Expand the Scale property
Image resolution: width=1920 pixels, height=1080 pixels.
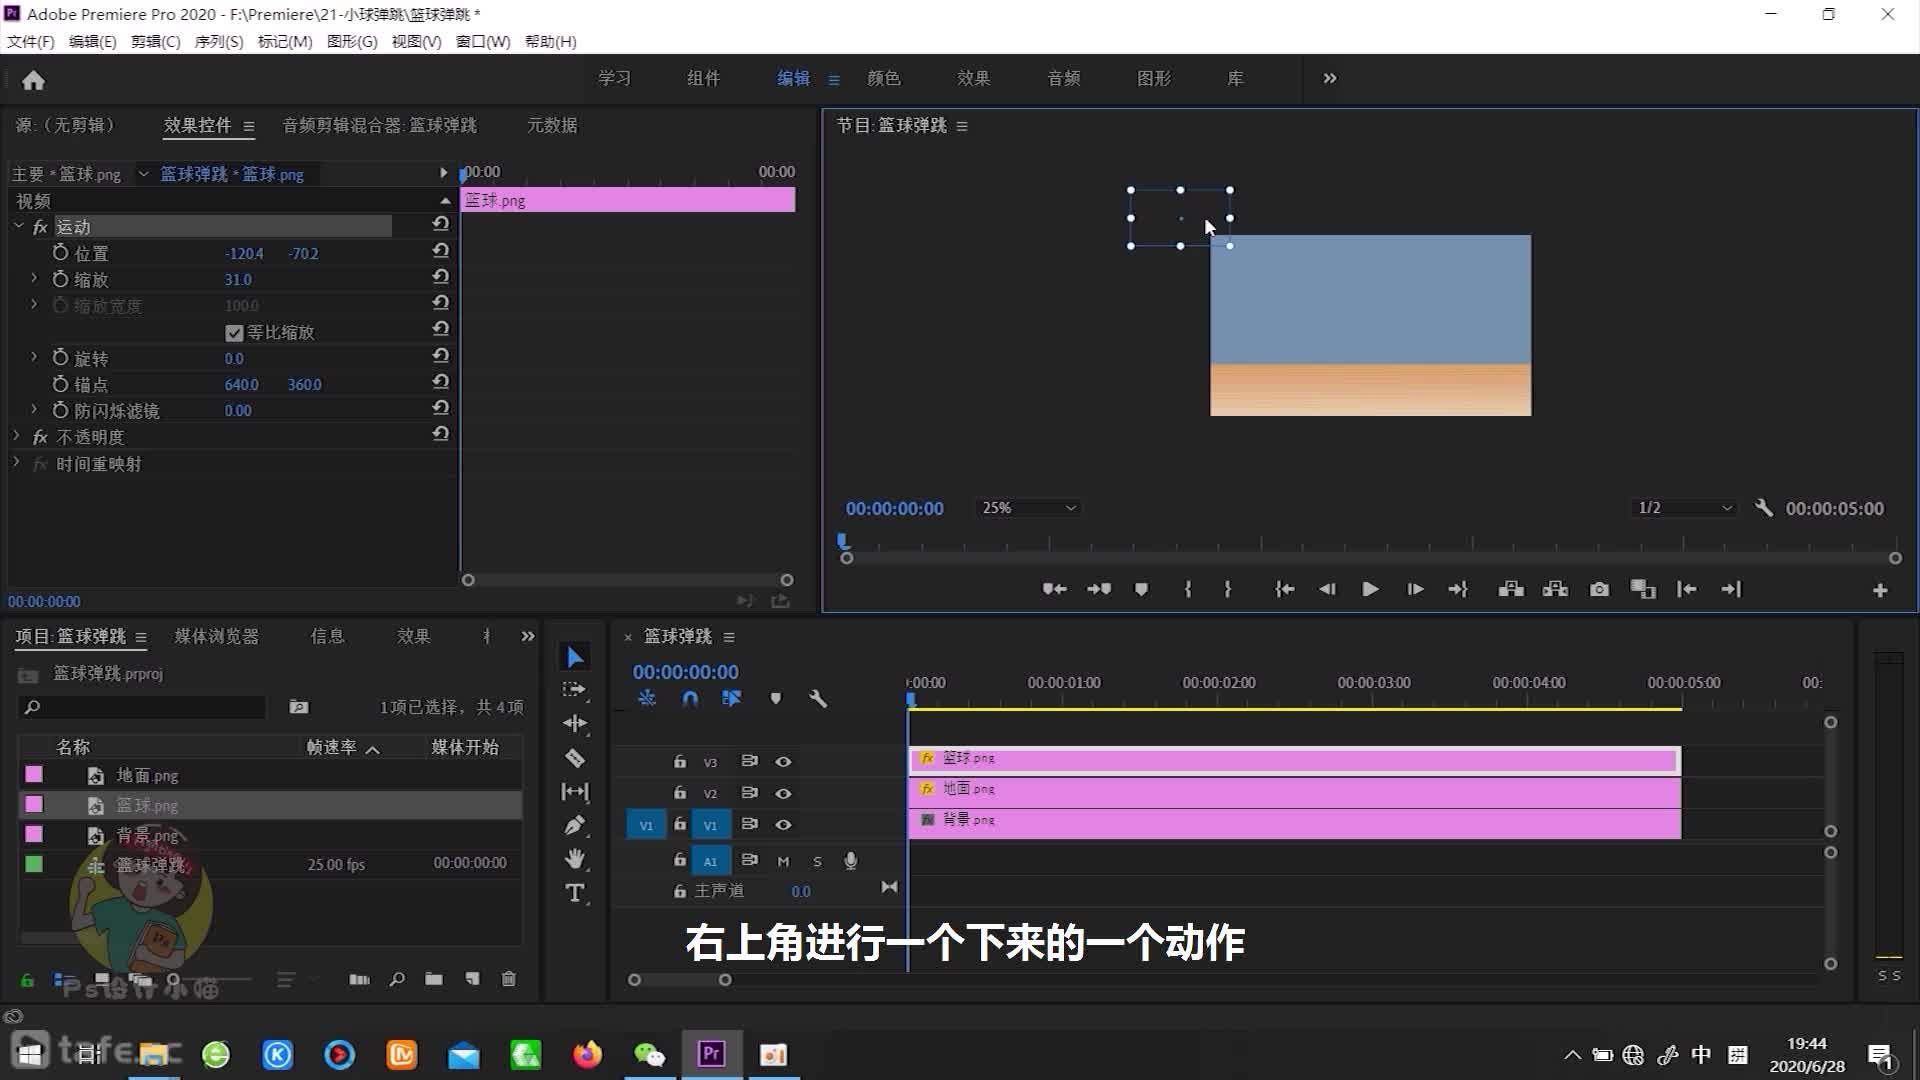click(x=34, y=278)
